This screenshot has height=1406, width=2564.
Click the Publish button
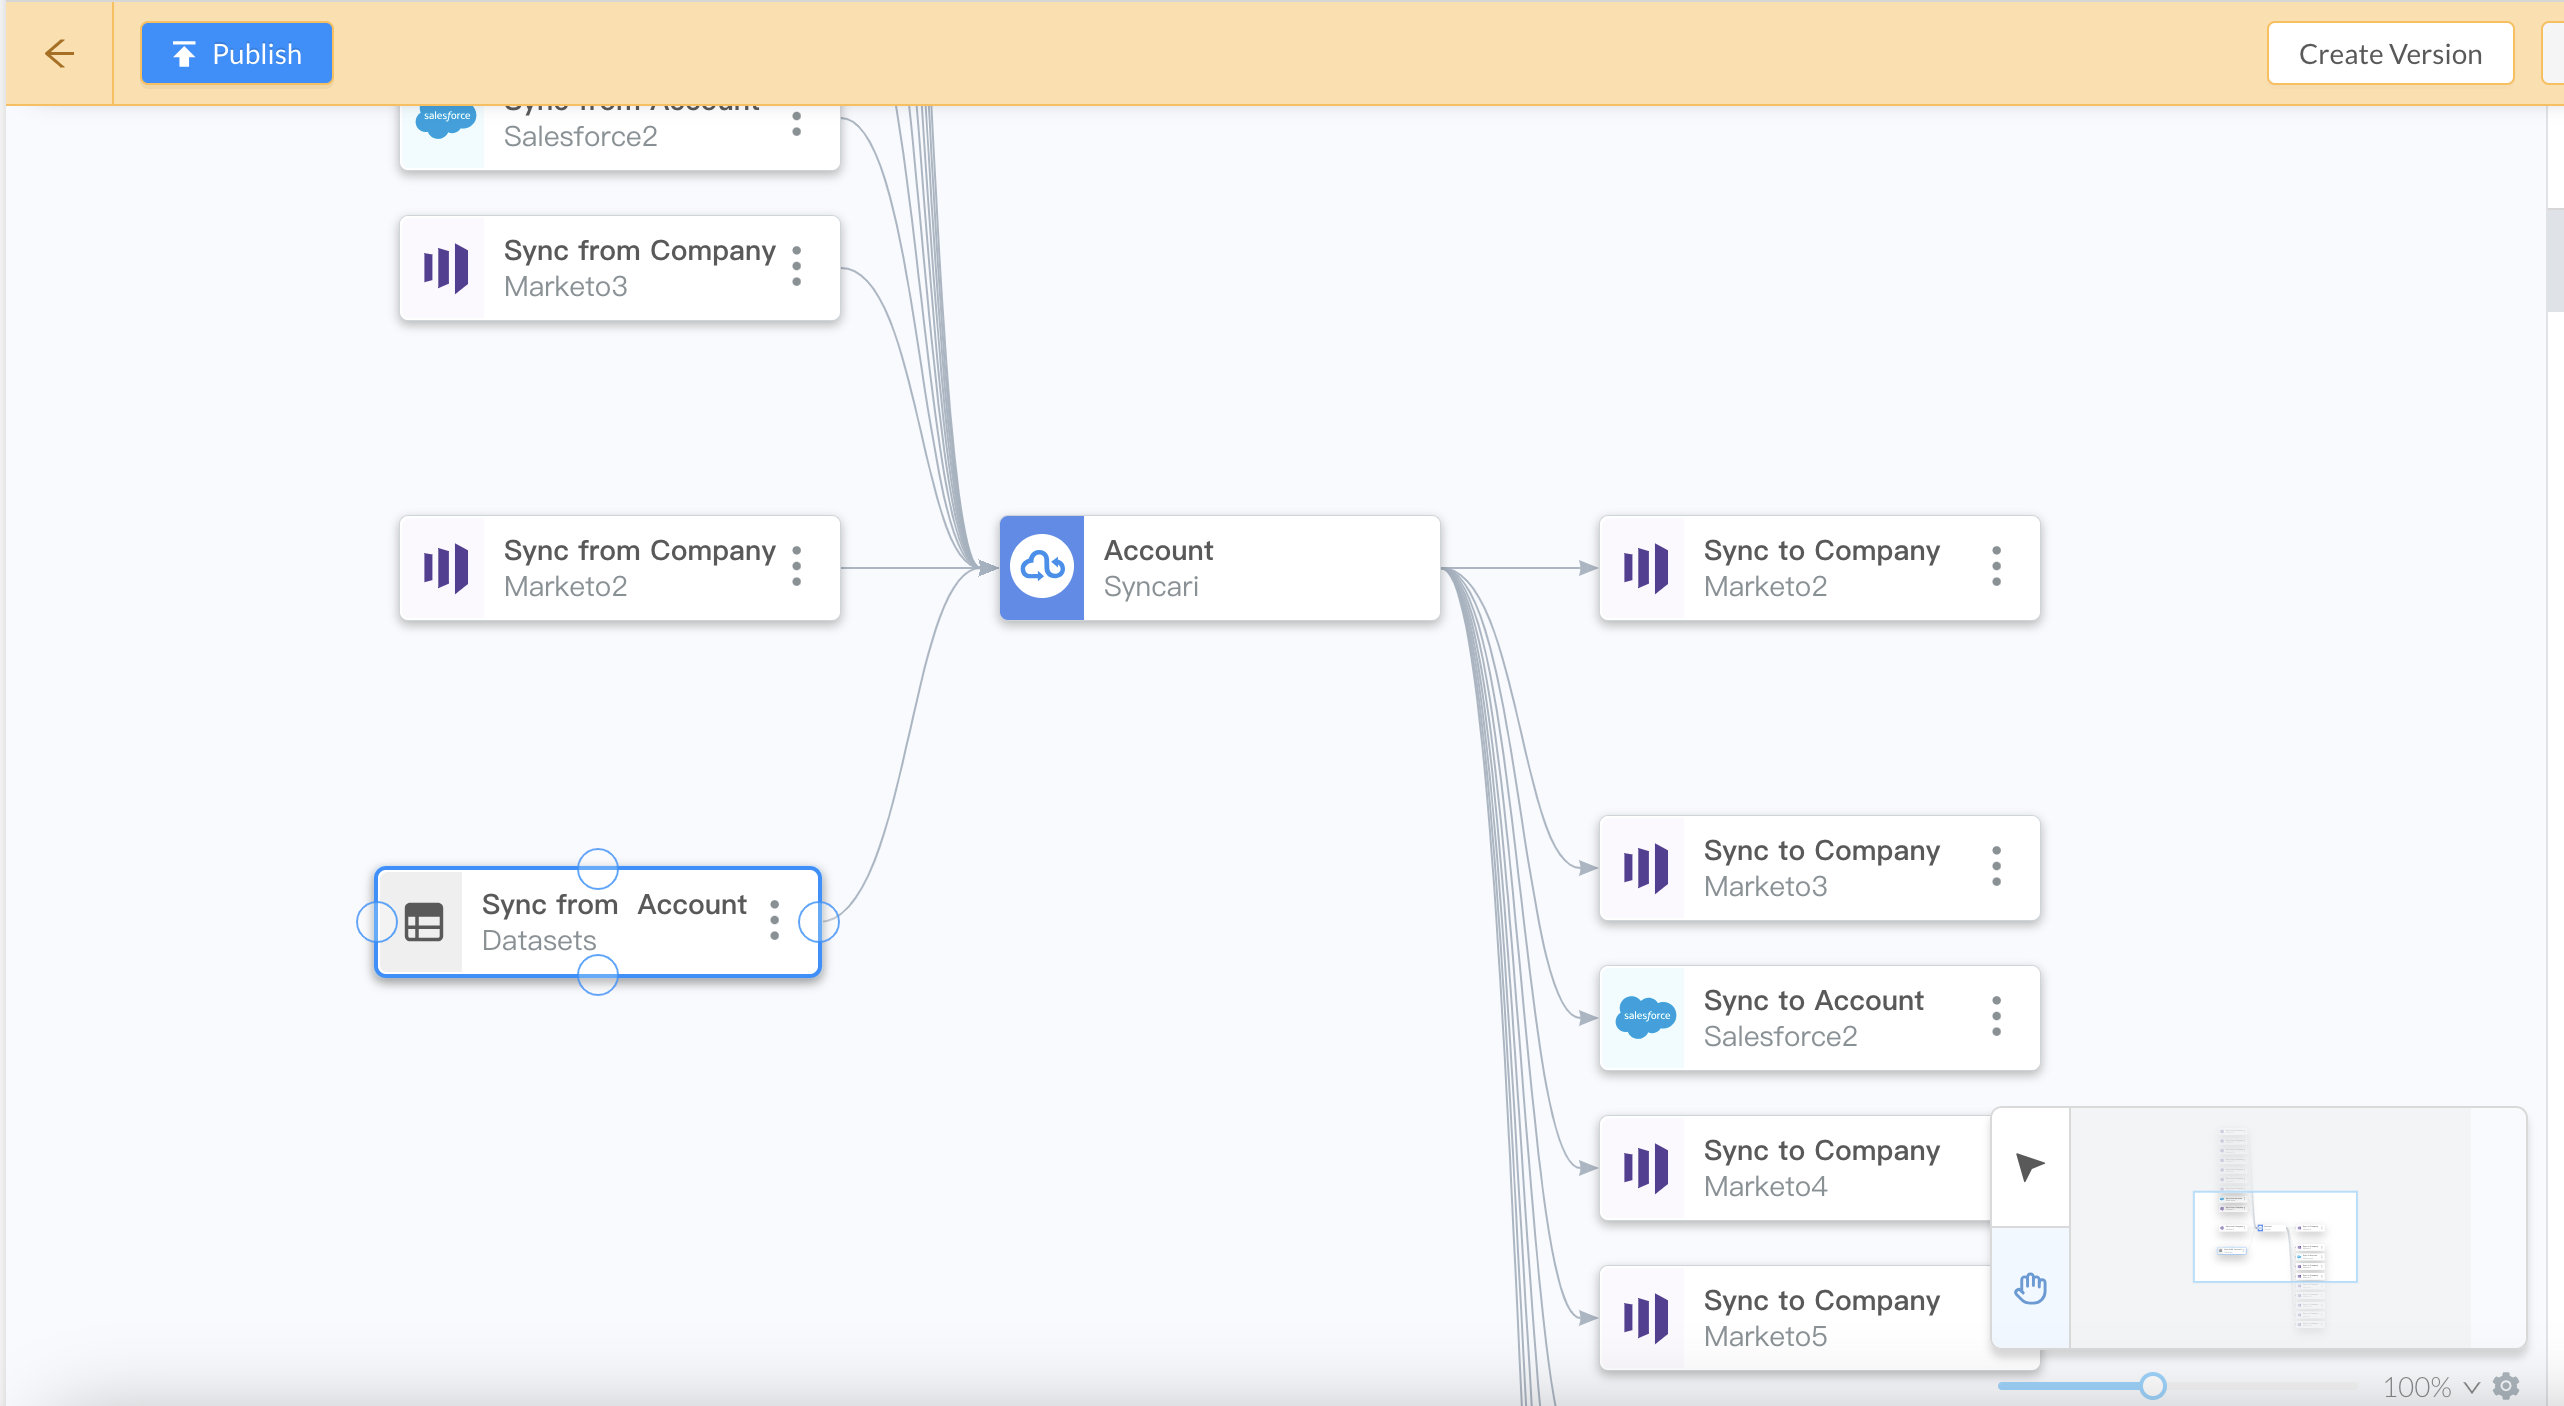(237, 53)
